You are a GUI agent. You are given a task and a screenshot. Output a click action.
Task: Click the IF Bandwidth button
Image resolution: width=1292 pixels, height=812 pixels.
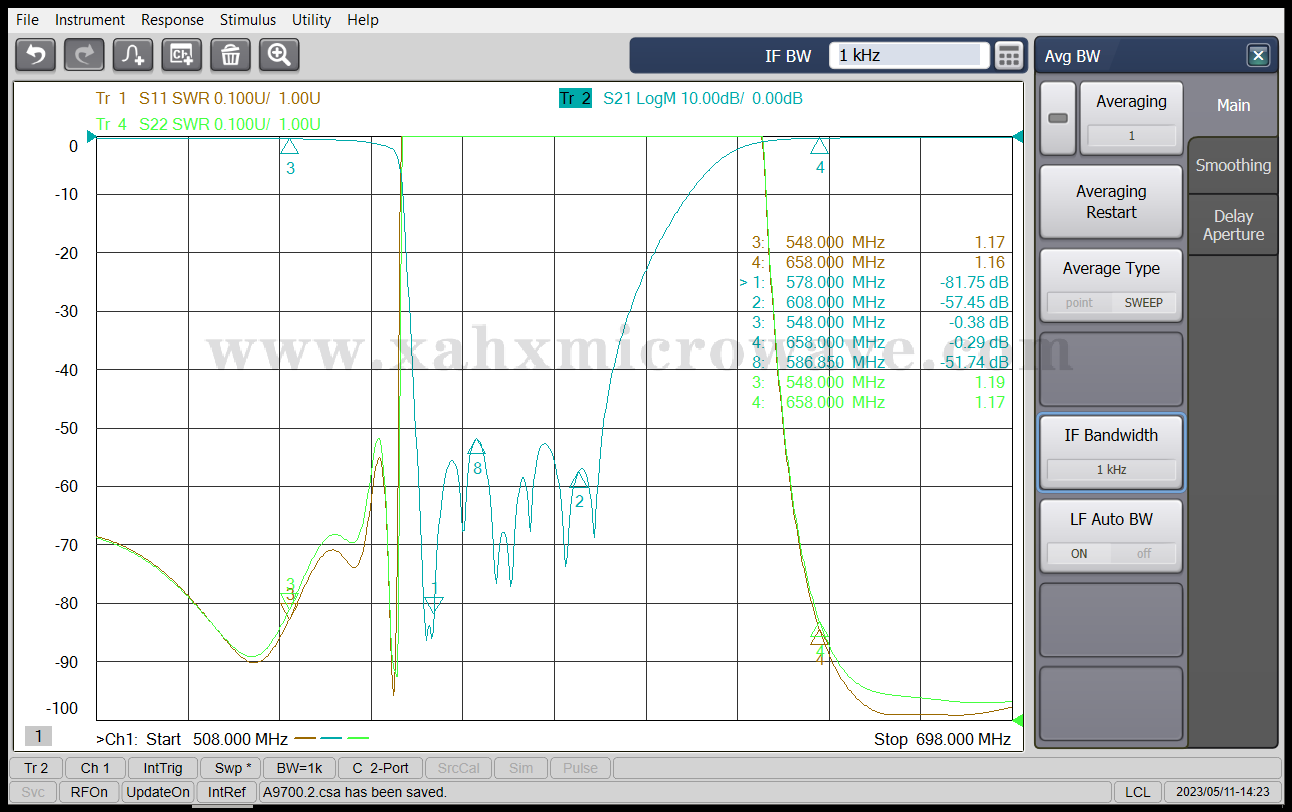pyautogui.click(x=1111, y=452)
